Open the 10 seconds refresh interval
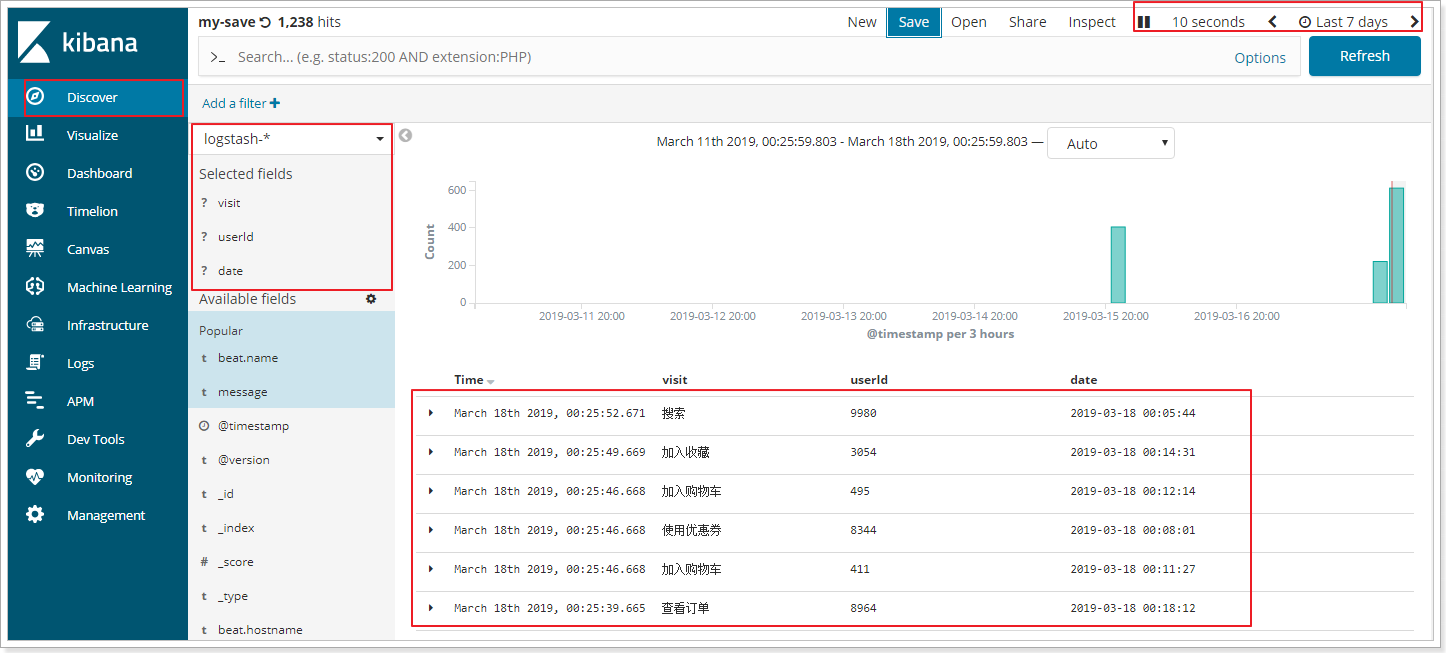Image resolution: width=1446 pixels, height=653 pixels. pyautogui.click(x=1208, y=22)
